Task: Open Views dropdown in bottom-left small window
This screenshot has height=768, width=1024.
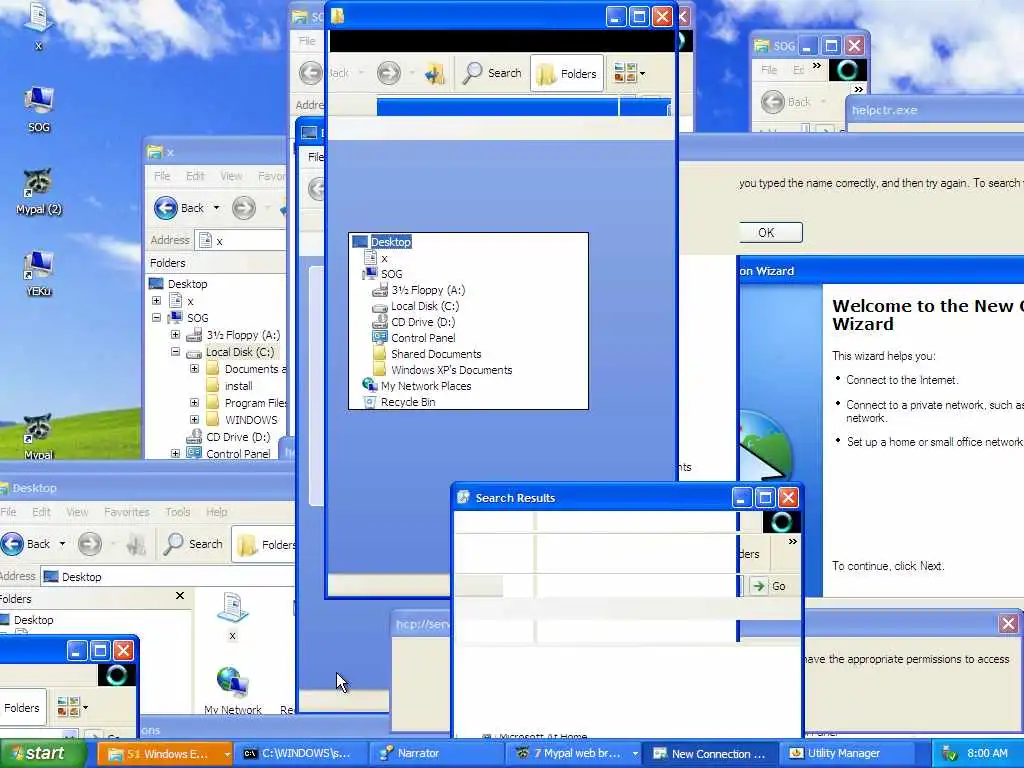Action: pos(72,707)
